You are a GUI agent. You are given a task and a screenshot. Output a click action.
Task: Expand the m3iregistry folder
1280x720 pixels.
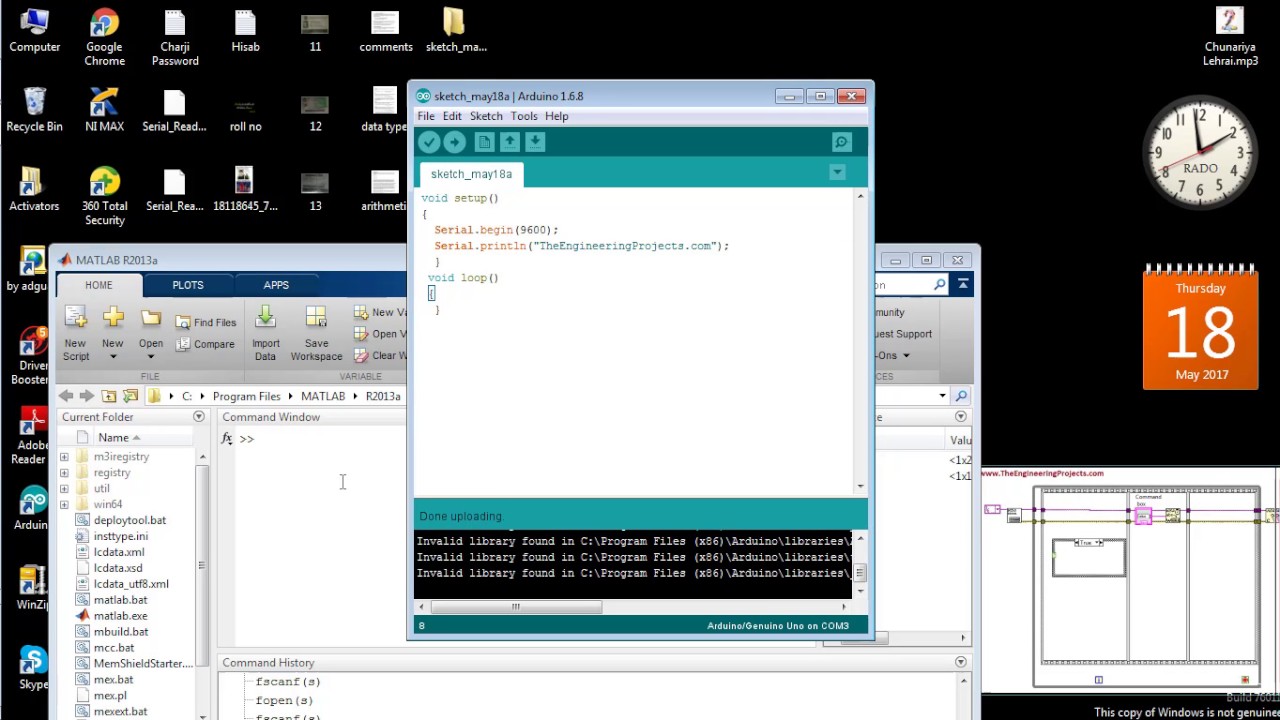coord(64,457)
